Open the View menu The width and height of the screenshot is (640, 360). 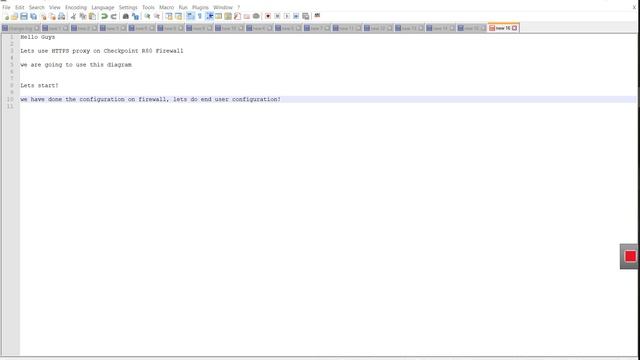[x=55, y=7]
